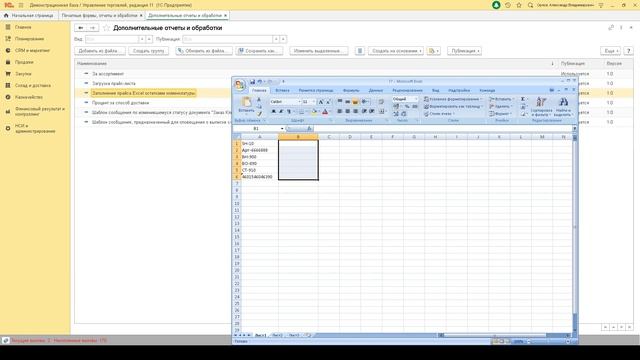Toggle align text left in Excel
Viewport: 640px width, 360px height.
(x=339, y=111)
